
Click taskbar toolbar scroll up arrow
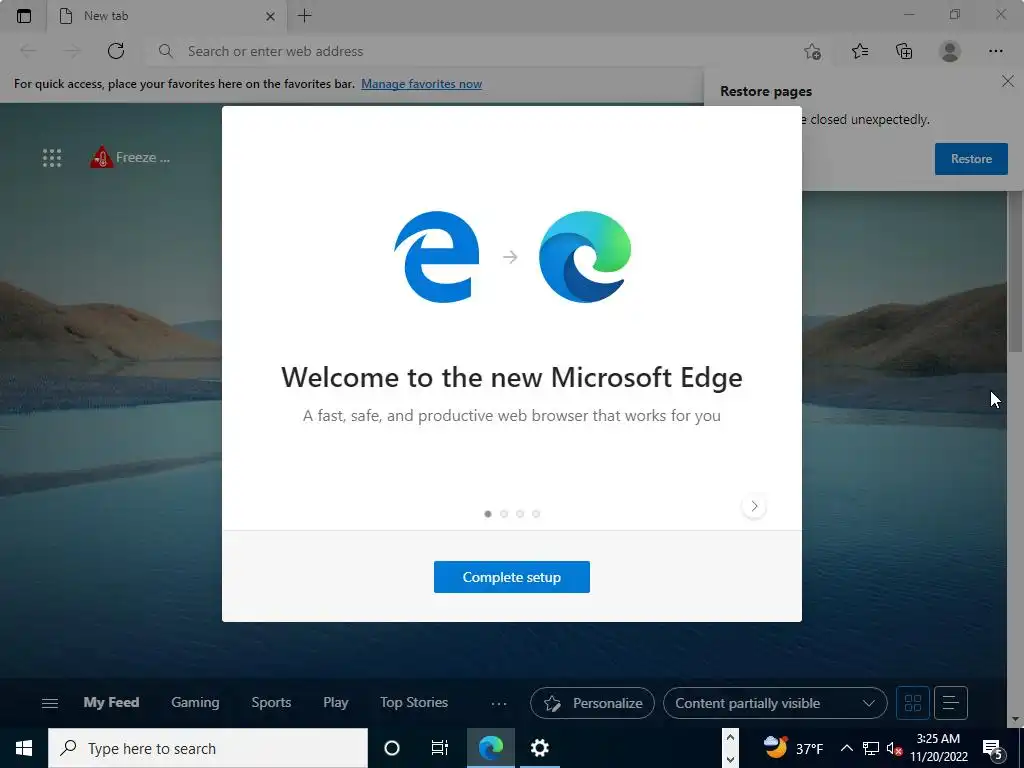(x=730, y=738)
